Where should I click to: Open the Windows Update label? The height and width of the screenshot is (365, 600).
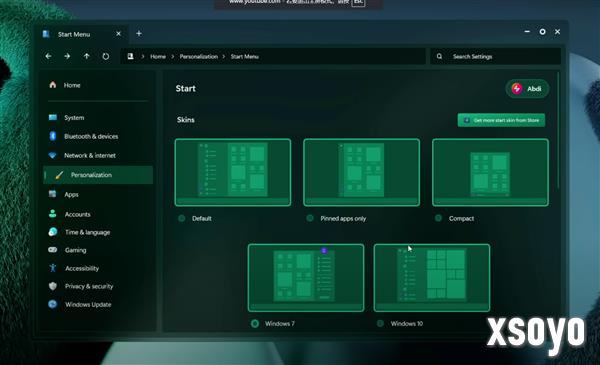point(88,305)
